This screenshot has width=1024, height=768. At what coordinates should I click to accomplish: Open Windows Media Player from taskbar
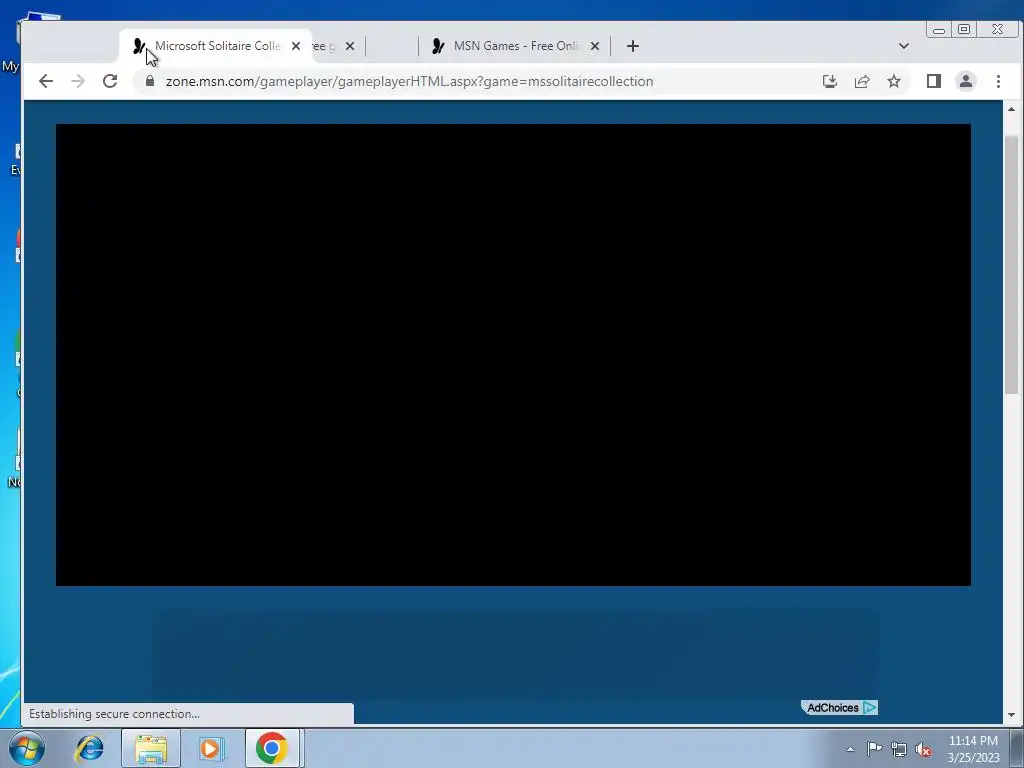(x=210, y=748)
